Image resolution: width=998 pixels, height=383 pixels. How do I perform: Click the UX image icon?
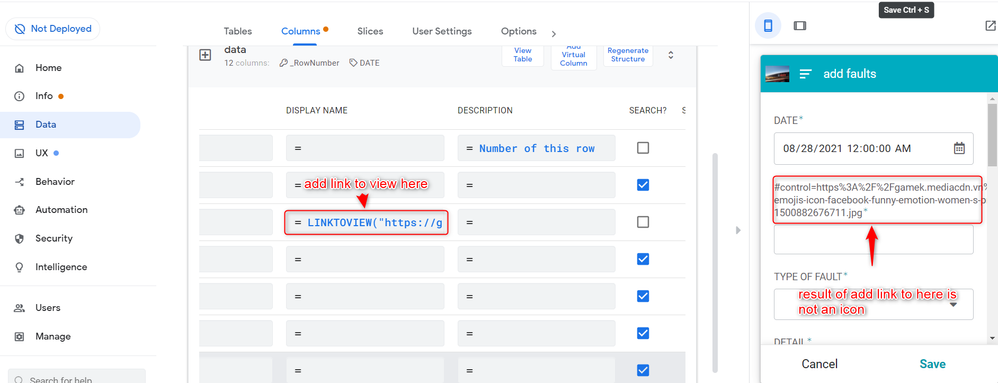tap(19, 153)
